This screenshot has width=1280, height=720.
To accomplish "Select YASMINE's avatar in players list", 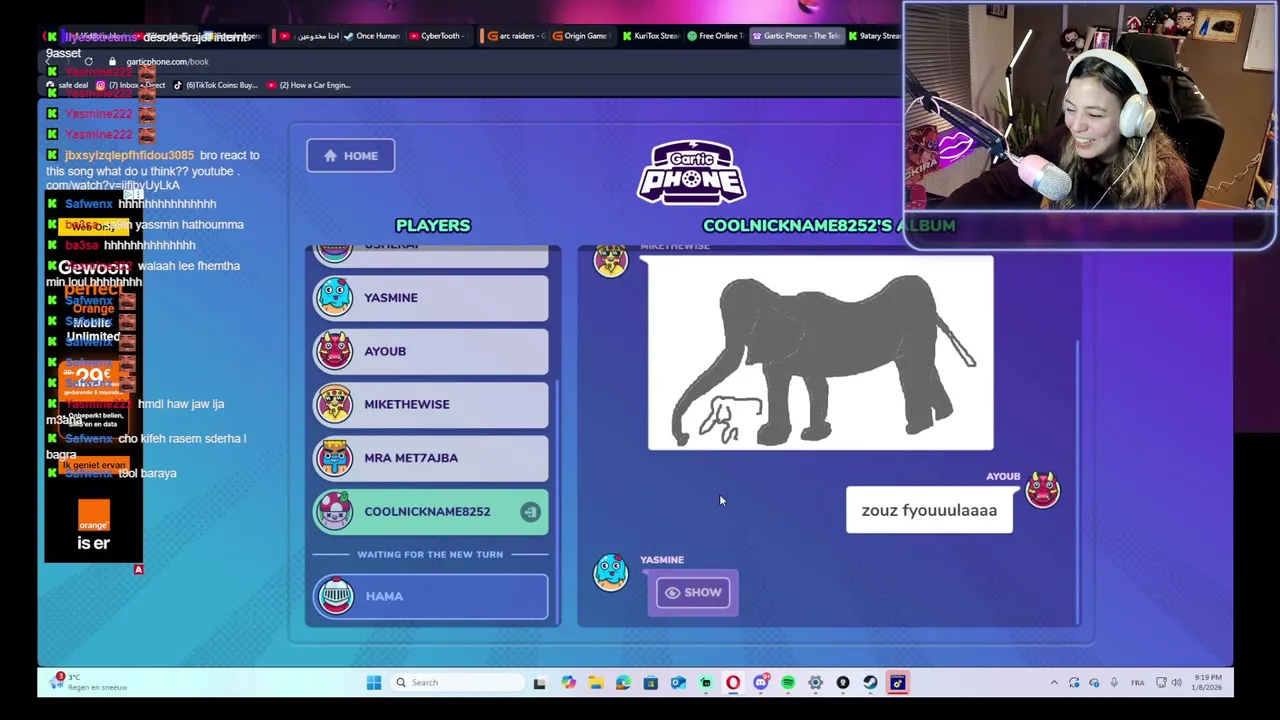I will click(335, 297).
